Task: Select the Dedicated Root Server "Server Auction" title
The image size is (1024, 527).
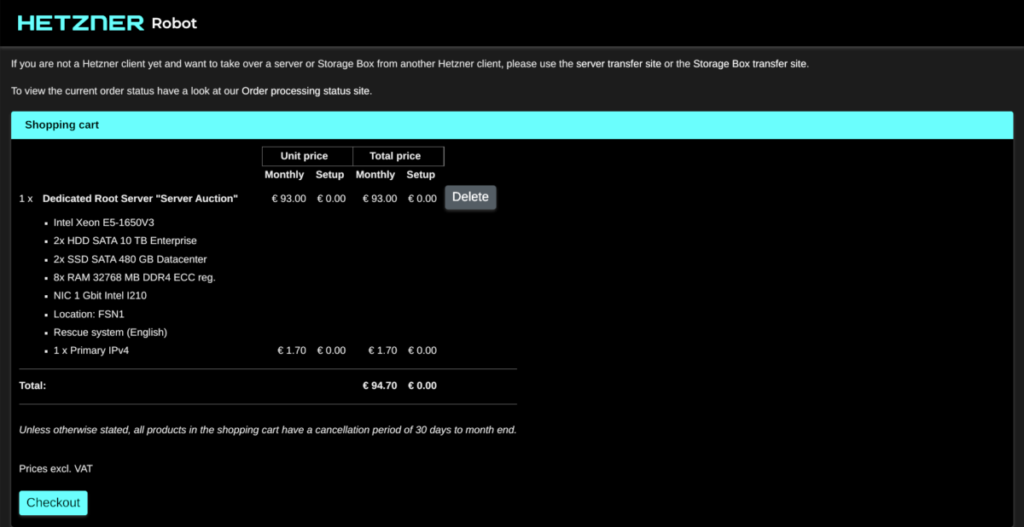Action: point(140,199)
